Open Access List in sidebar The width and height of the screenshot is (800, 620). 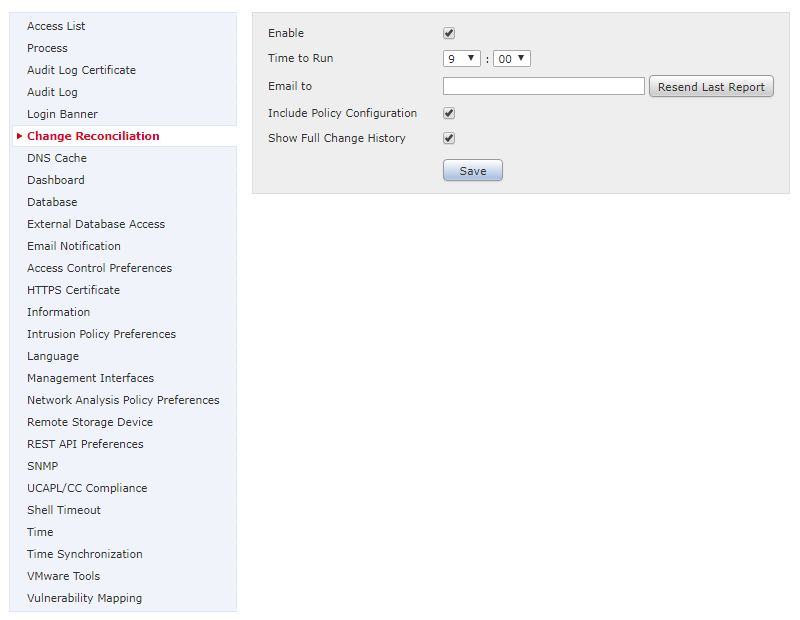(56, 26)
